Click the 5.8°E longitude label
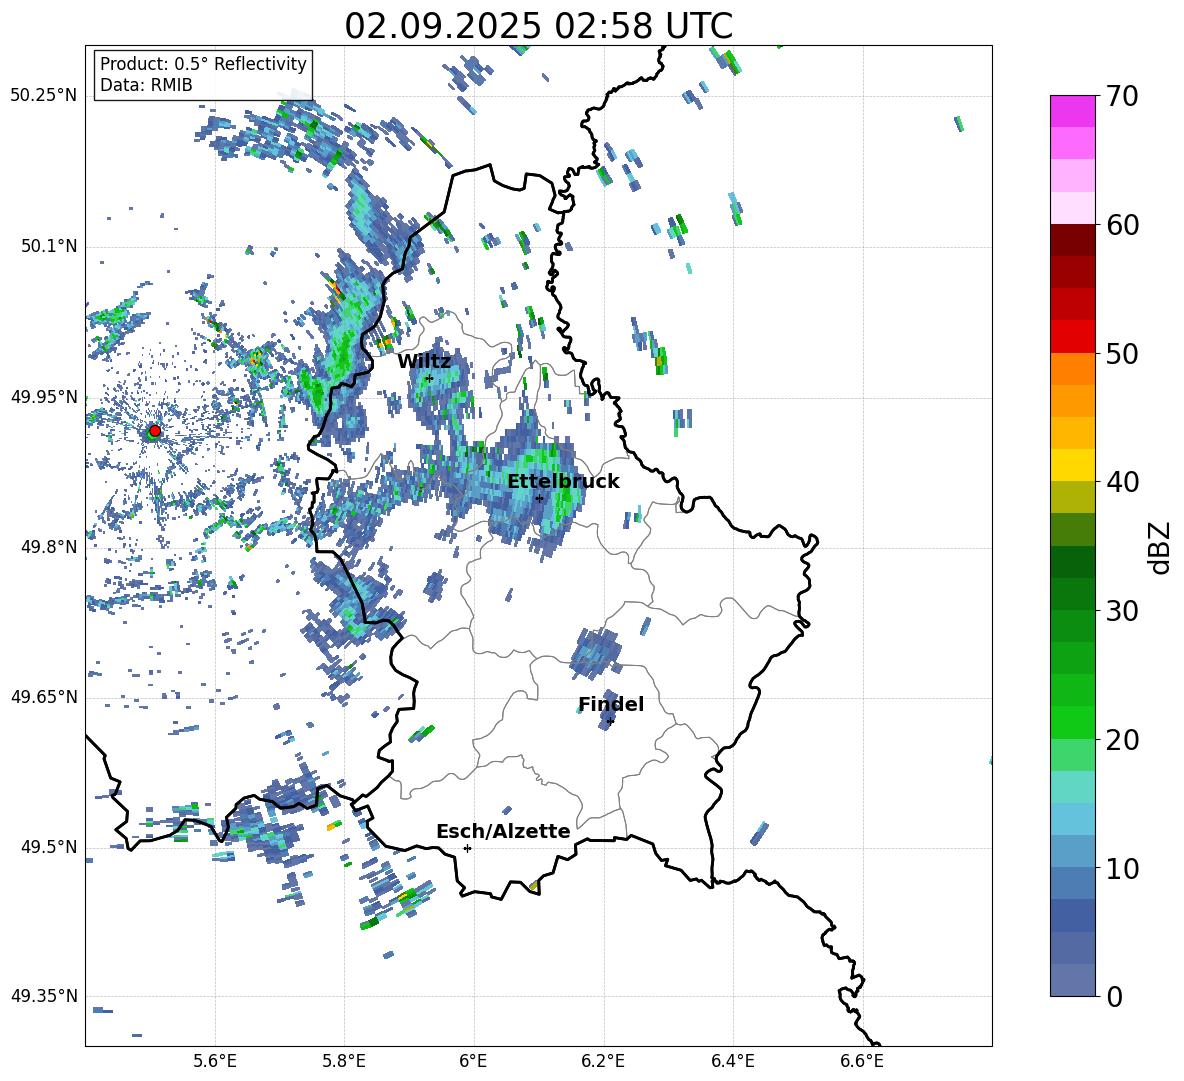Viewport: 1184px width, 1081px height. point(344,1062)
